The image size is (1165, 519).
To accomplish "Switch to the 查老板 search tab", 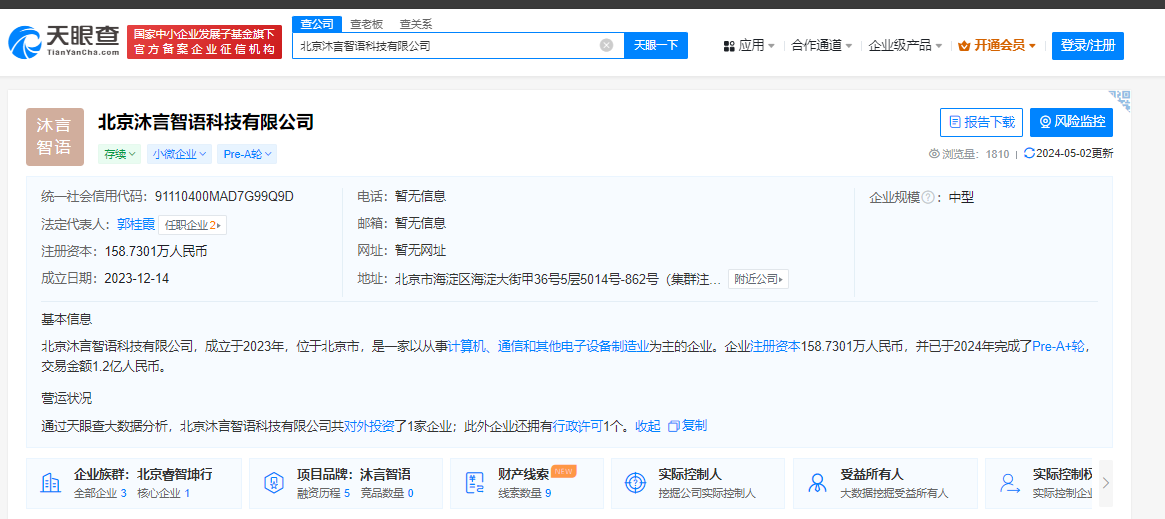I will (364, 23).
